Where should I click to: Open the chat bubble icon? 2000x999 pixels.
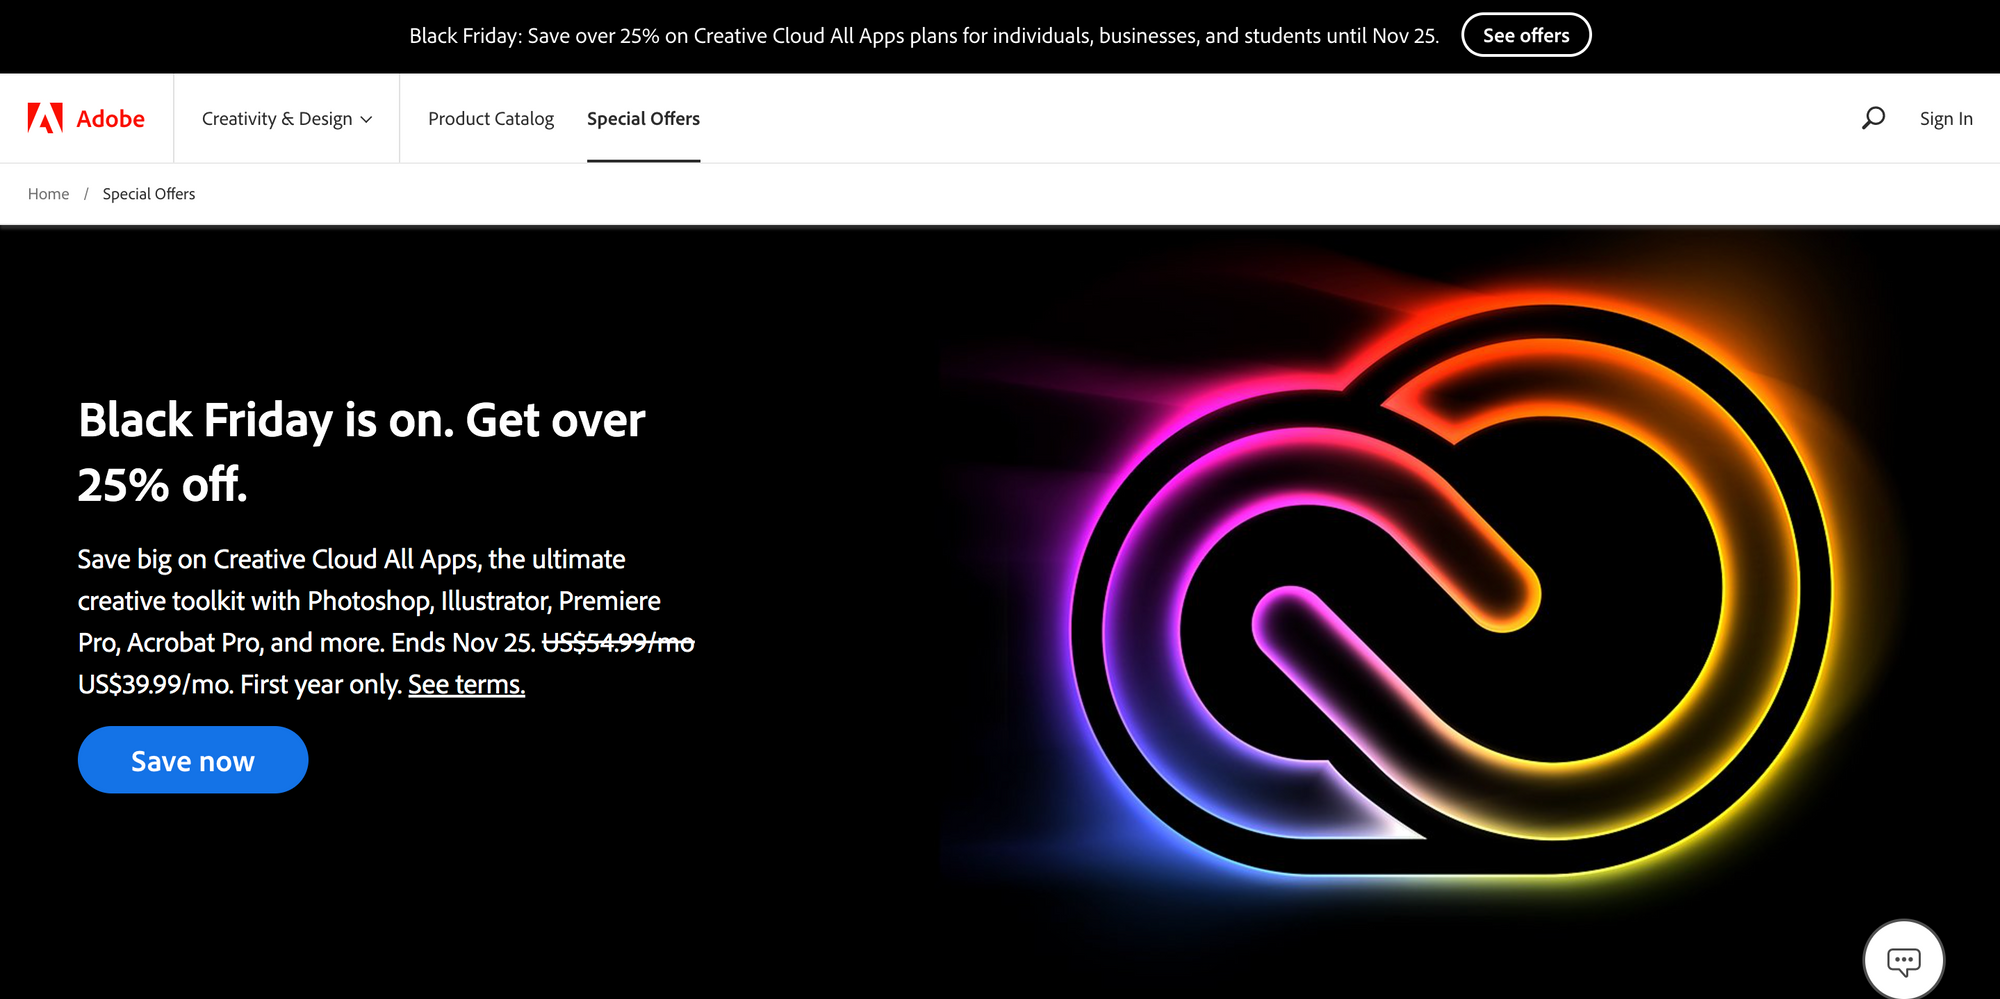tap(1903, 961)
